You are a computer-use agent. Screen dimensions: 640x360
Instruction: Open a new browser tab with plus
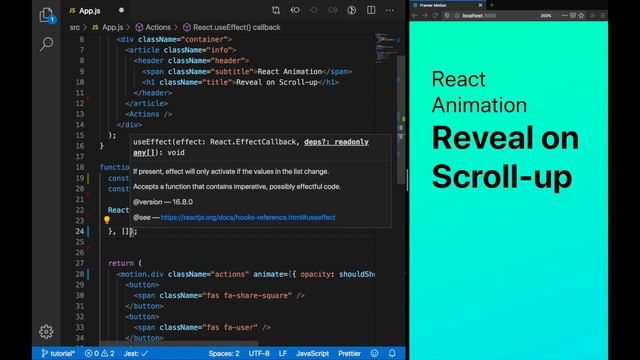(x=492, y=5)
